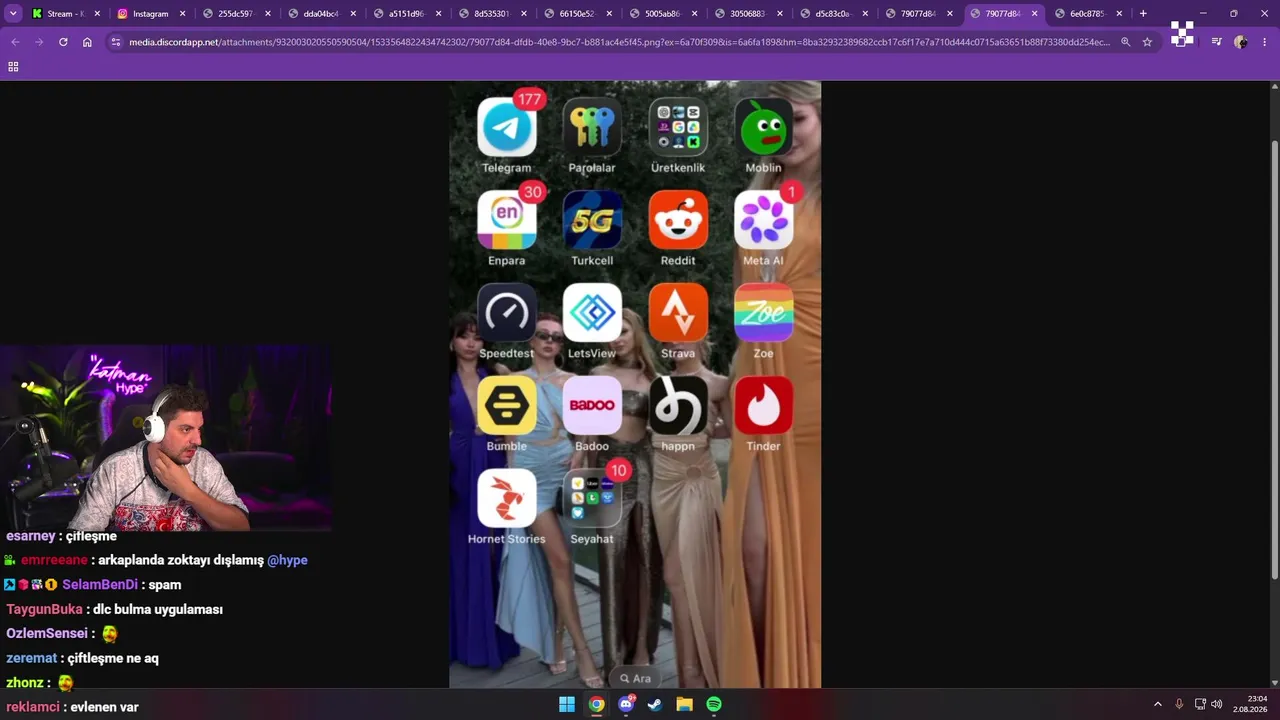Open the Parolalar passwords app icon
Image resolution: width=1280 pixels, height=720 pixels.
tap(592, 127)
